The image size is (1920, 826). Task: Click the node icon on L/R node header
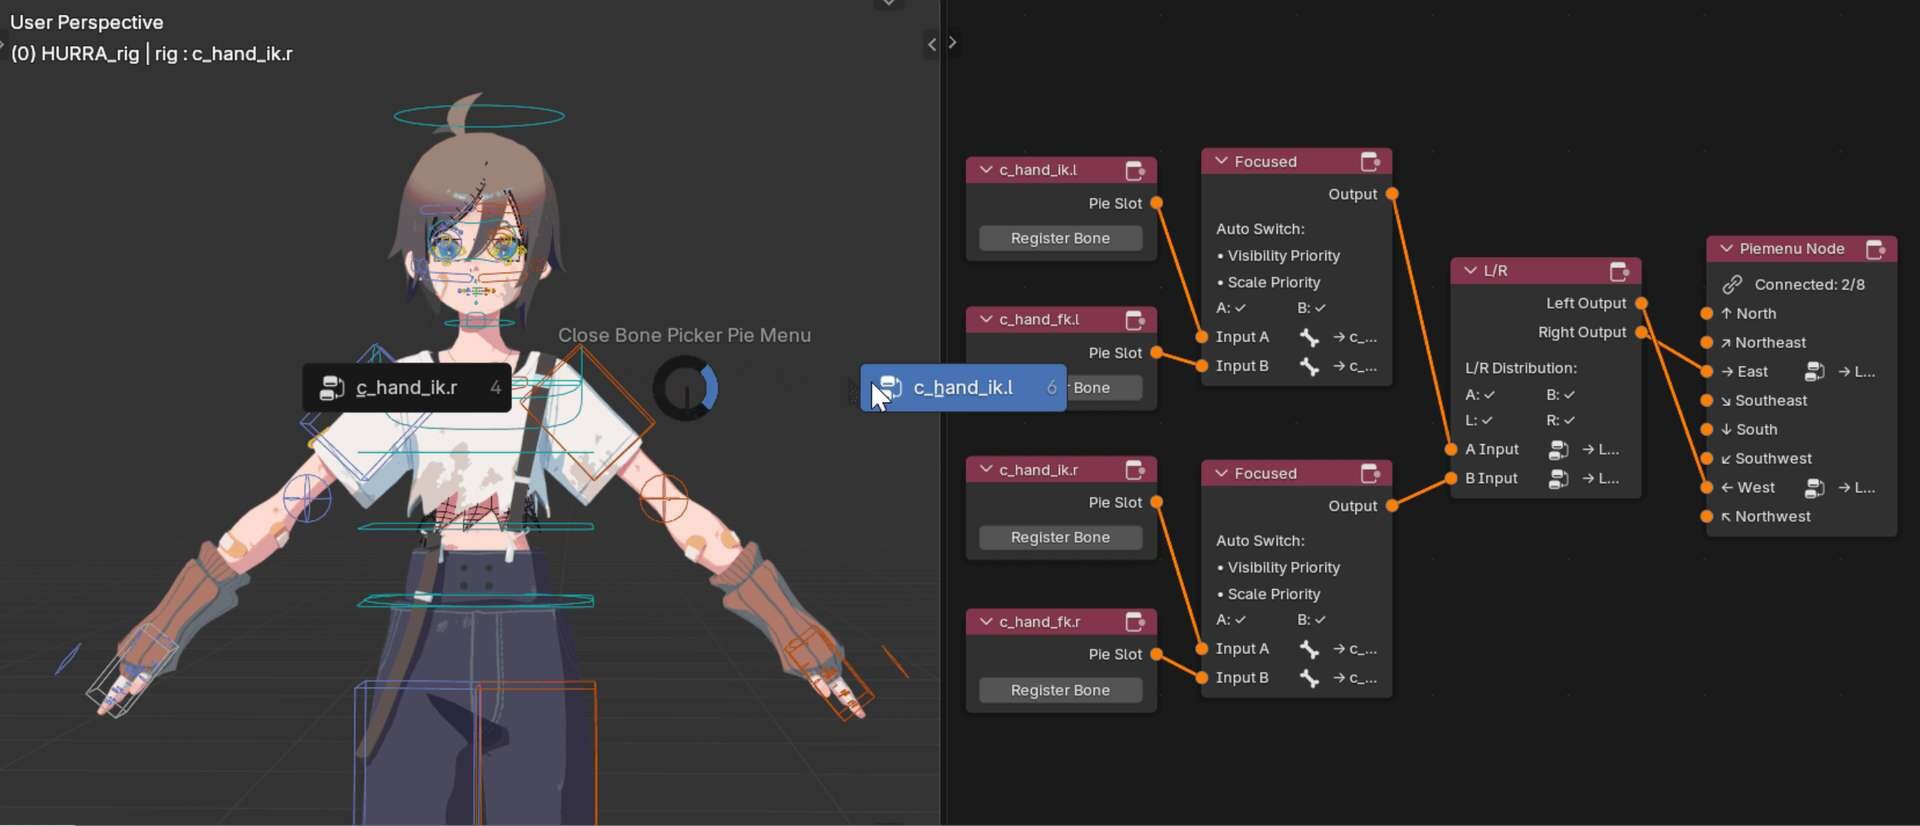point(1619,271)
